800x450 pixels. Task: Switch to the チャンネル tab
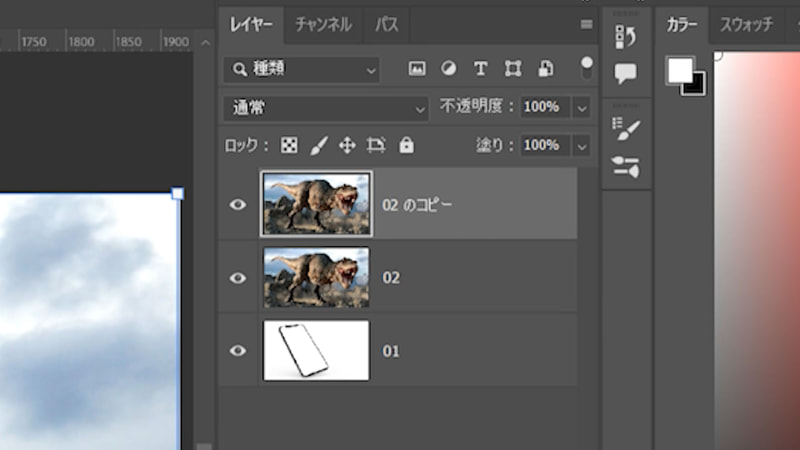pos(323,24)
